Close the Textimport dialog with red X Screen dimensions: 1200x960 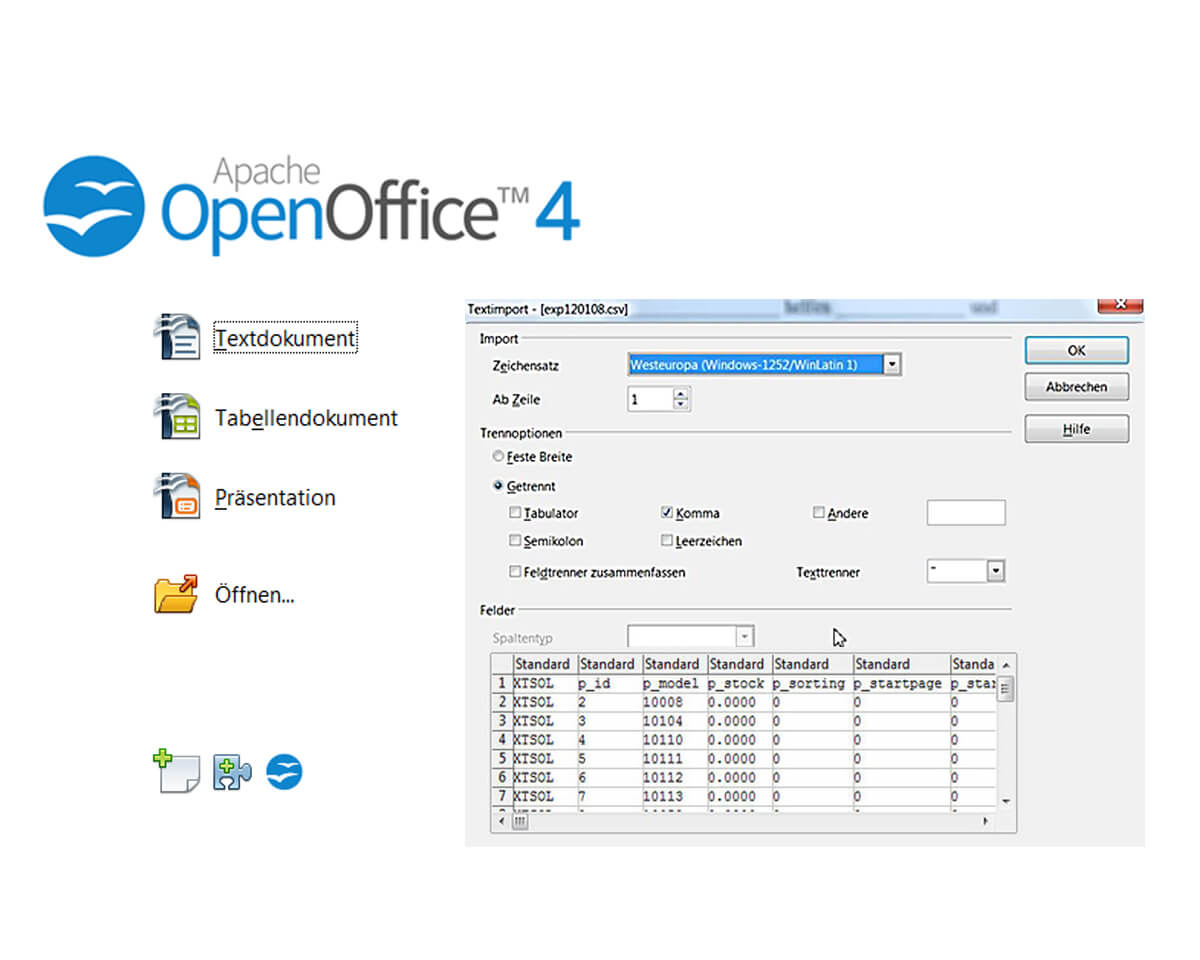point(1121,304)
